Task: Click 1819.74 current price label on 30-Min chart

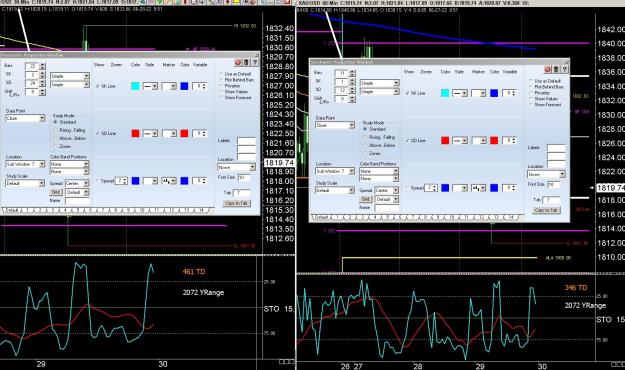Action: click(279, 163)
